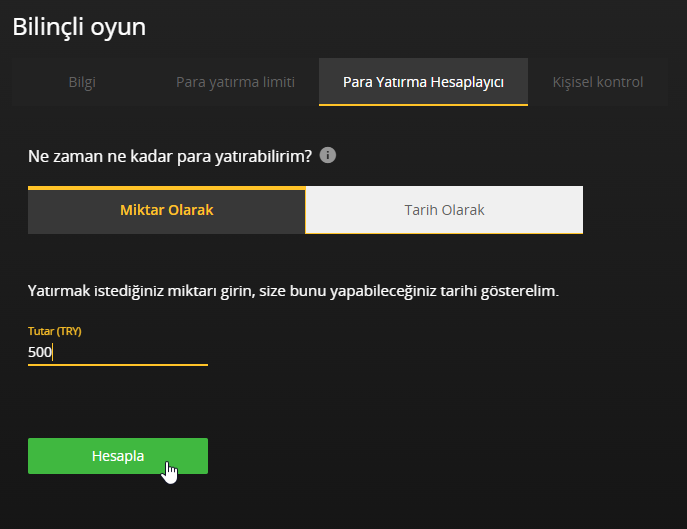Image resolution: width=687 pixels, height=529 pixels.
Task: Open the Bilgi tab
Action: 82,82
